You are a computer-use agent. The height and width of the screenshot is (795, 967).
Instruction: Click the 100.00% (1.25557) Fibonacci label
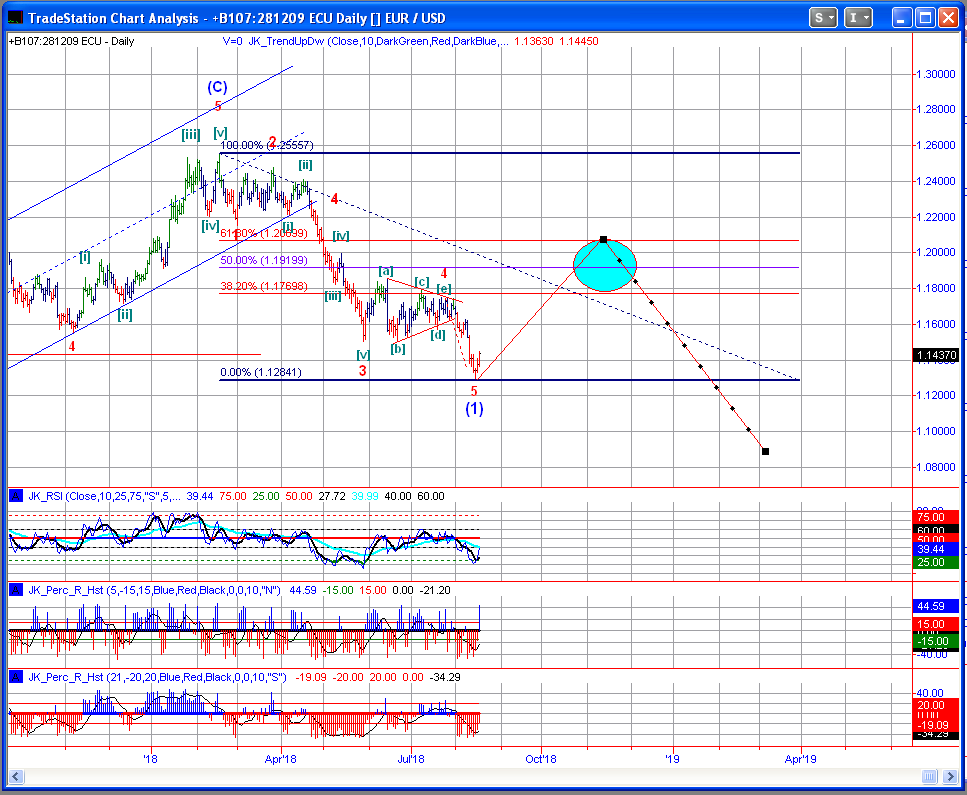266,146
